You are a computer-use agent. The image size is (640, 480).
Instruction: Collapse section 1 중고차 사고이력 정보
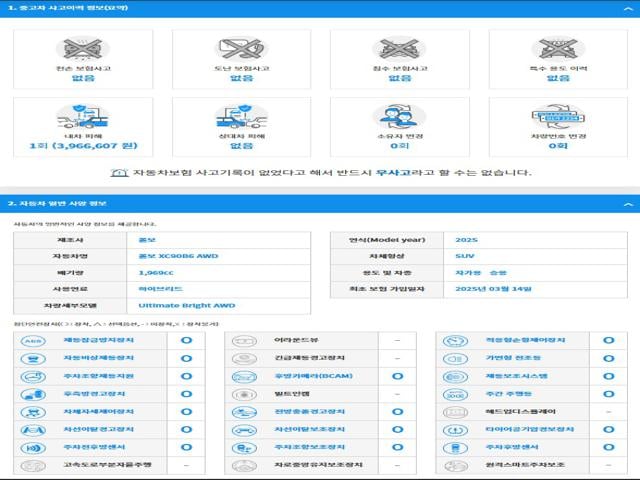(x=627, y=7)
